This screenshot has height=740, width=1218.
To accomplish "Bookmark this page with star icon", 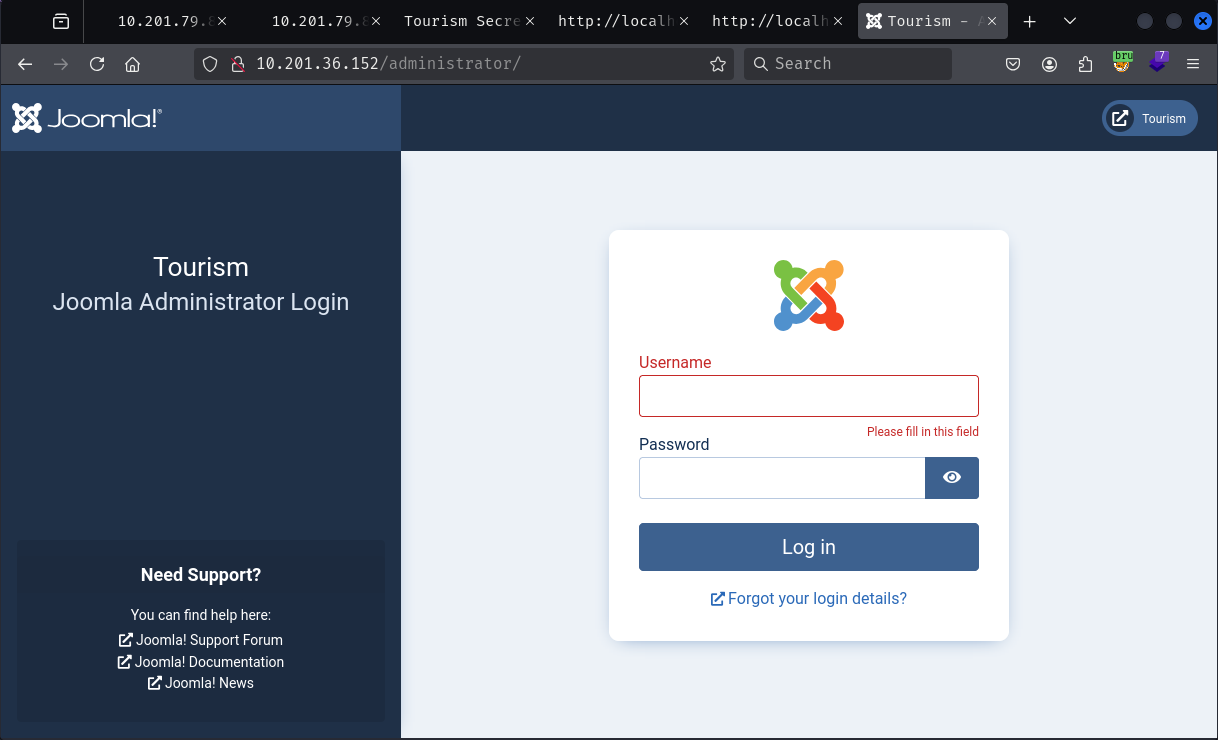I will tap(717, 64).
